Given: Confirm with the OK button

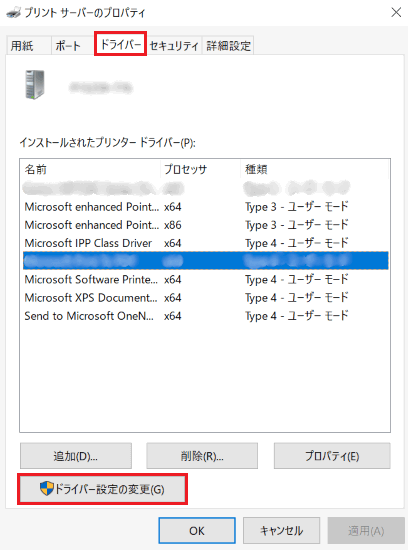Looking at the screenshot, I should [197, 530].
